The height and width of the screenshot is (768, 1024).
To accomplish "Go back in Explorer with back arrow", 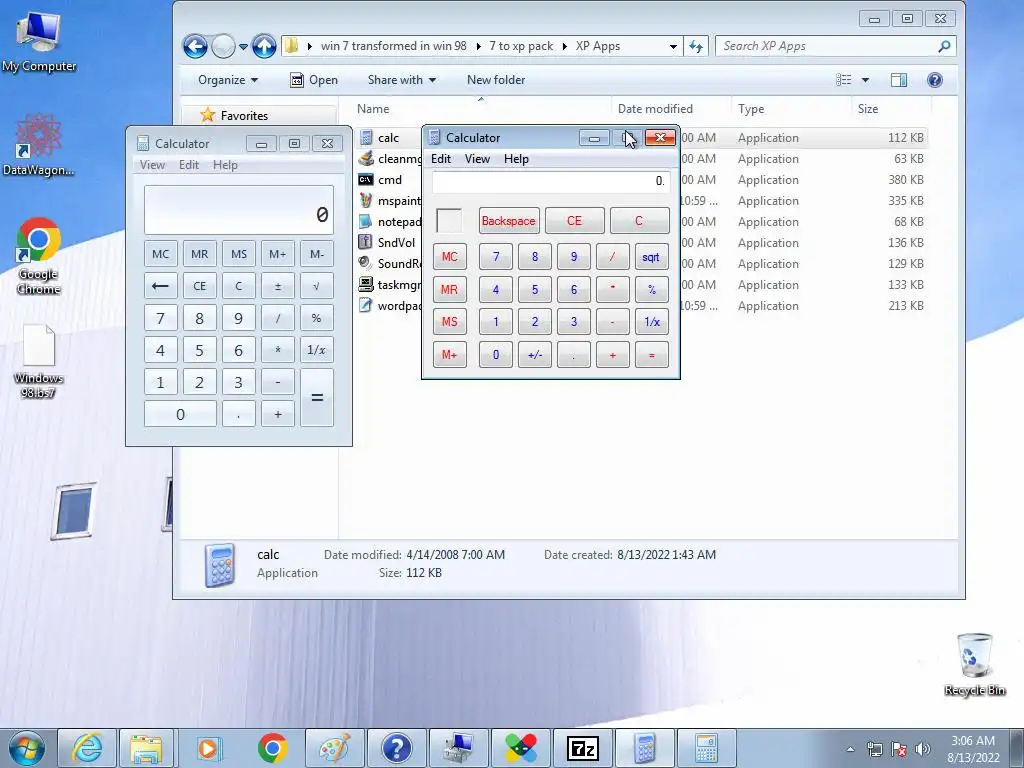I will coord(195,46).
